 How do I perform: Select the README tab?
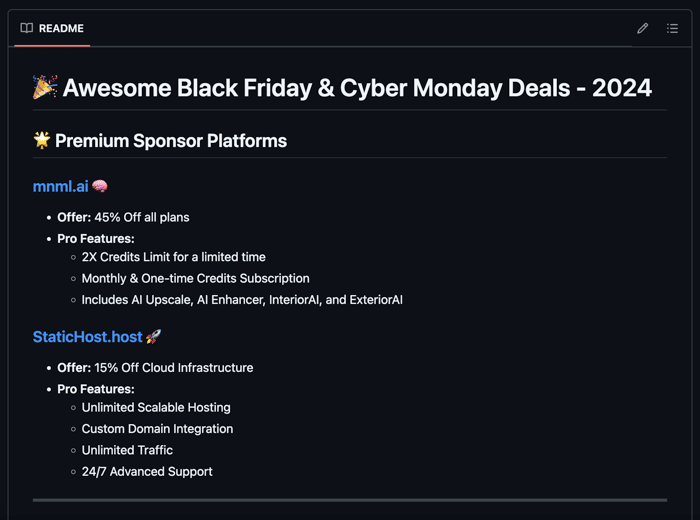pos(52,29)
